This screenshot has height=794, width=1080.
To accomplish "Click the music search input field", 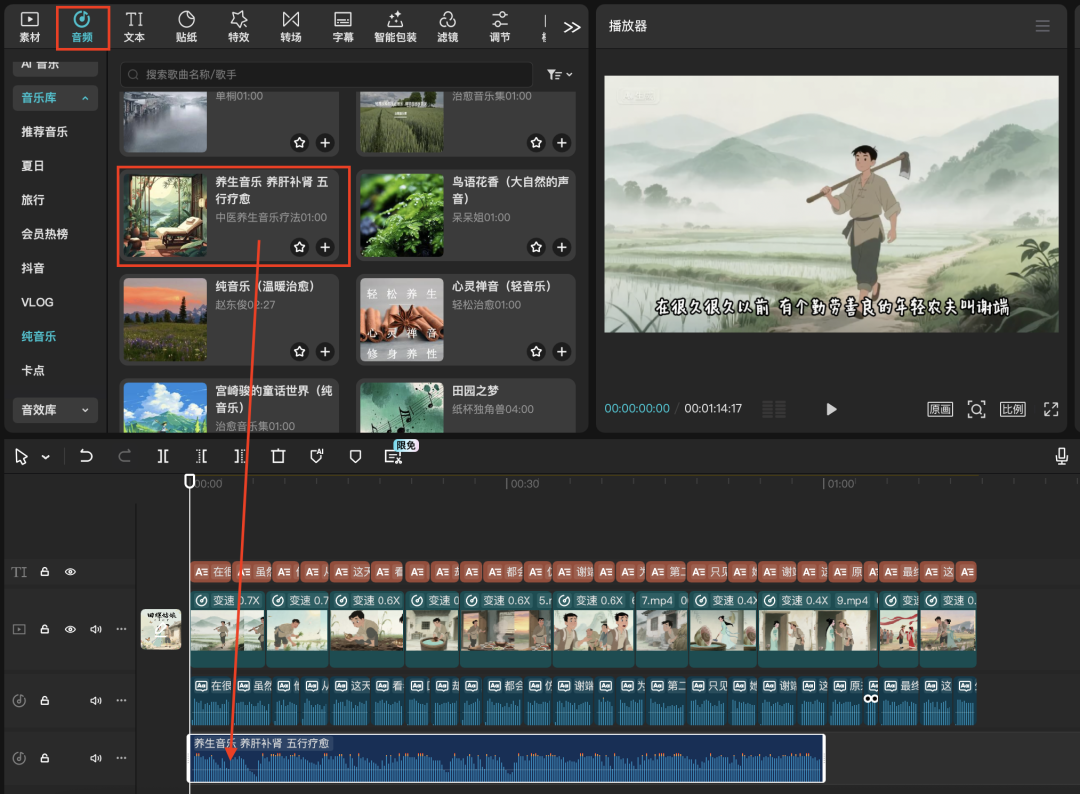I will [x=330, y=75].
